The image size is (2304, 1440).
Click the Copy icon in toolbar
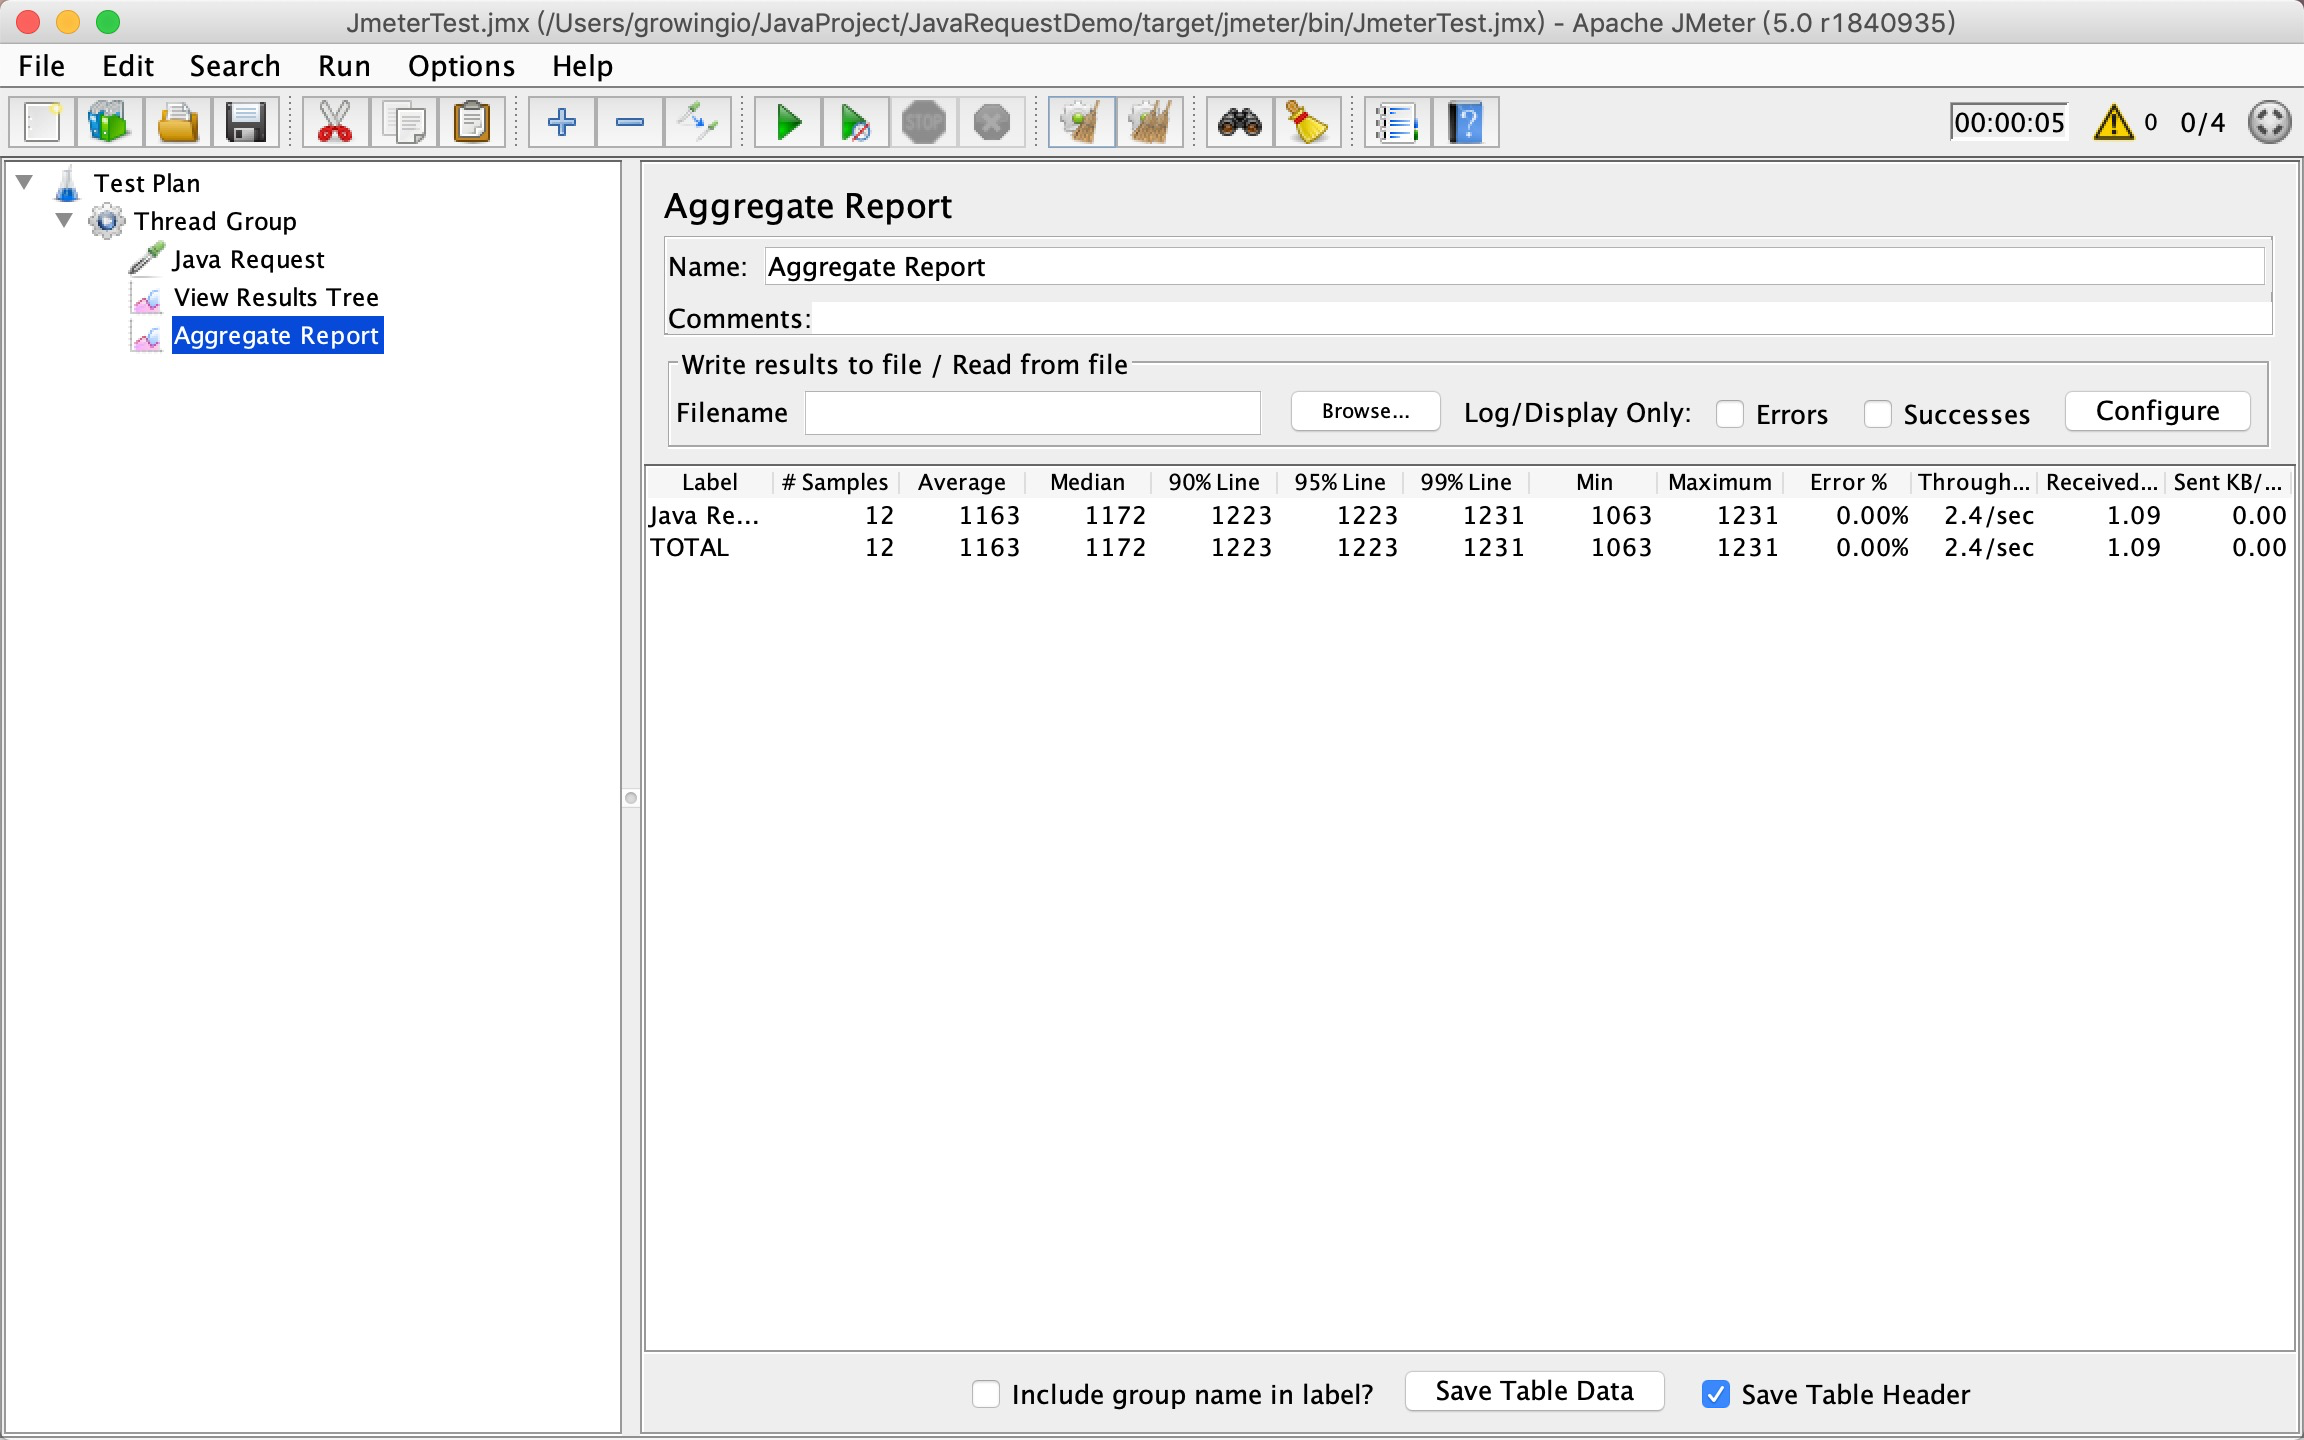404,123
